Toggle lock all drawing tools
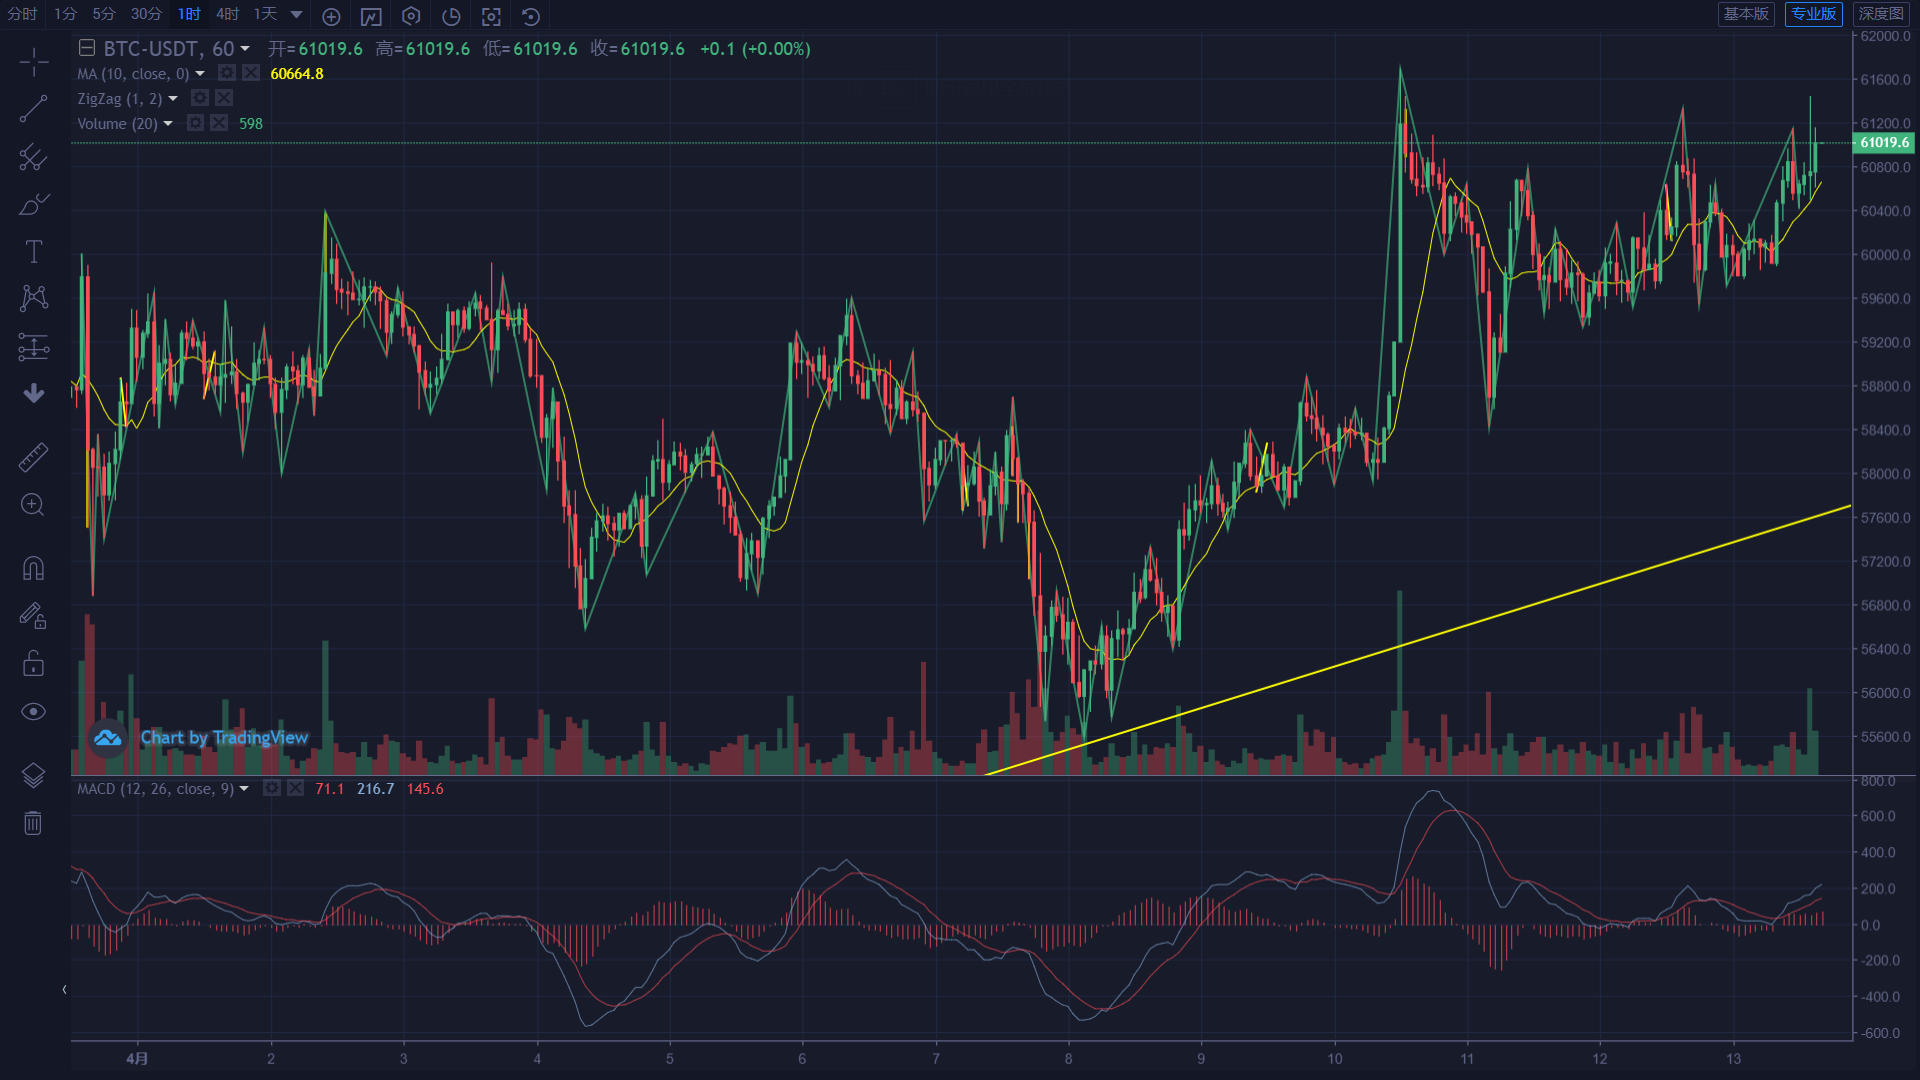The width and height of the screenshot is (1920, 1080). click(x=33, y=663)
